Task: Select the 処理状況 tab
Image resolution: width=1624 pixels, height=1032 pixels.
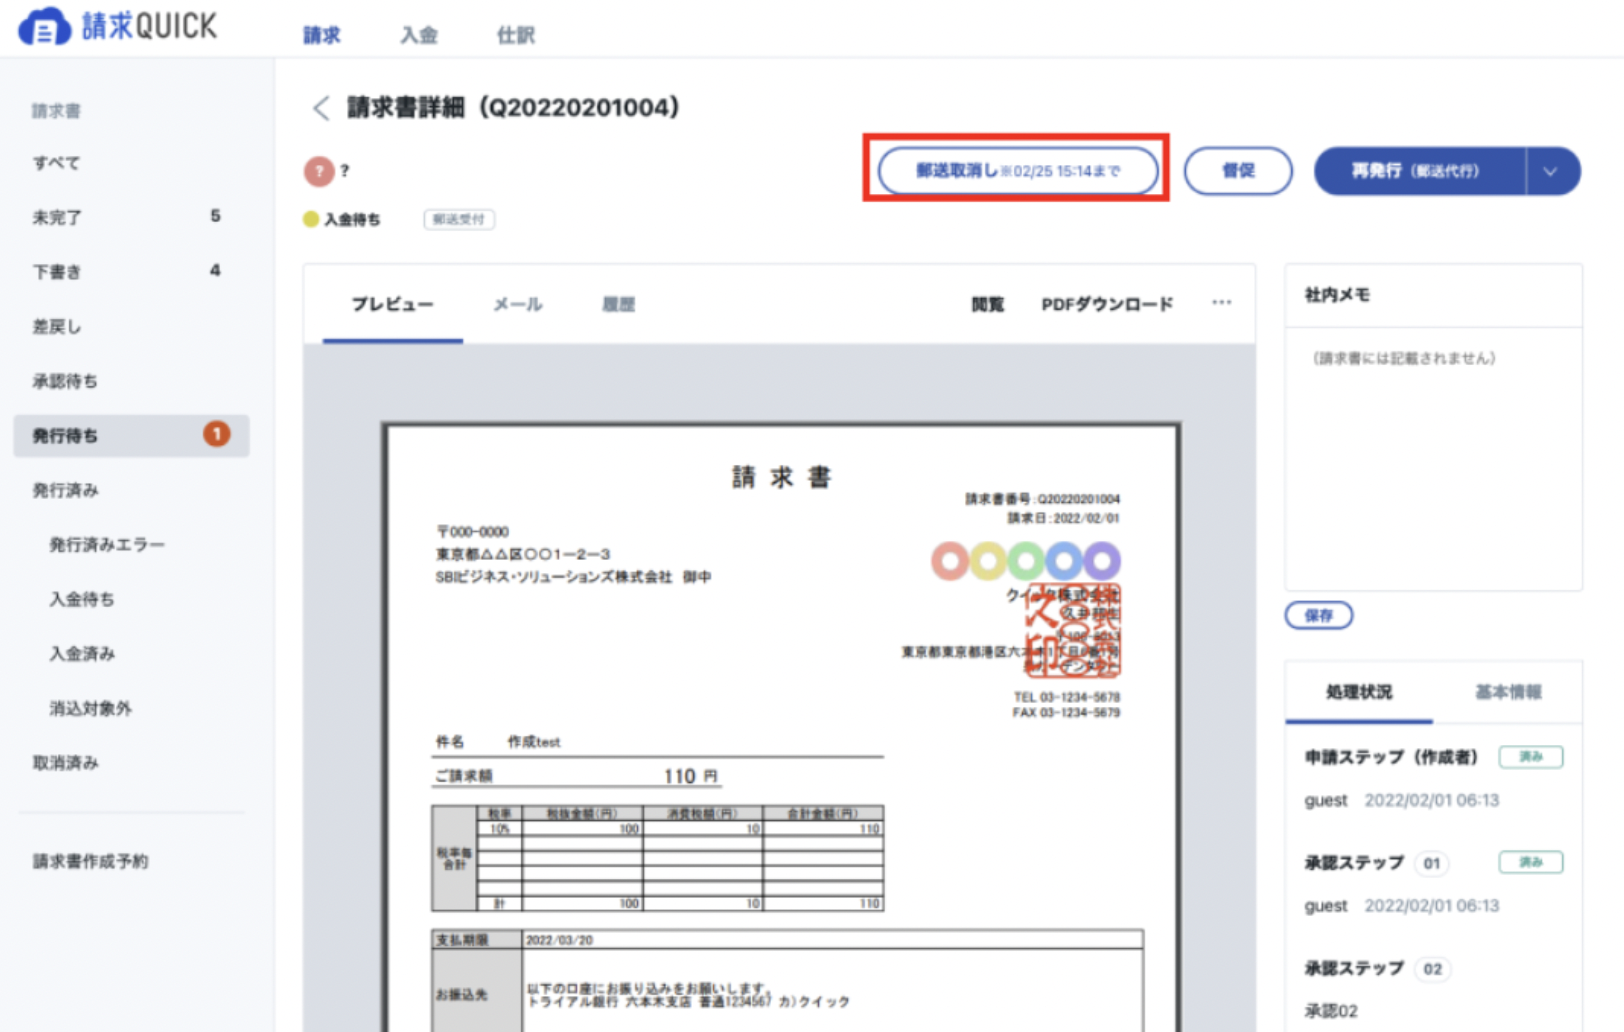Action: 1358,692
